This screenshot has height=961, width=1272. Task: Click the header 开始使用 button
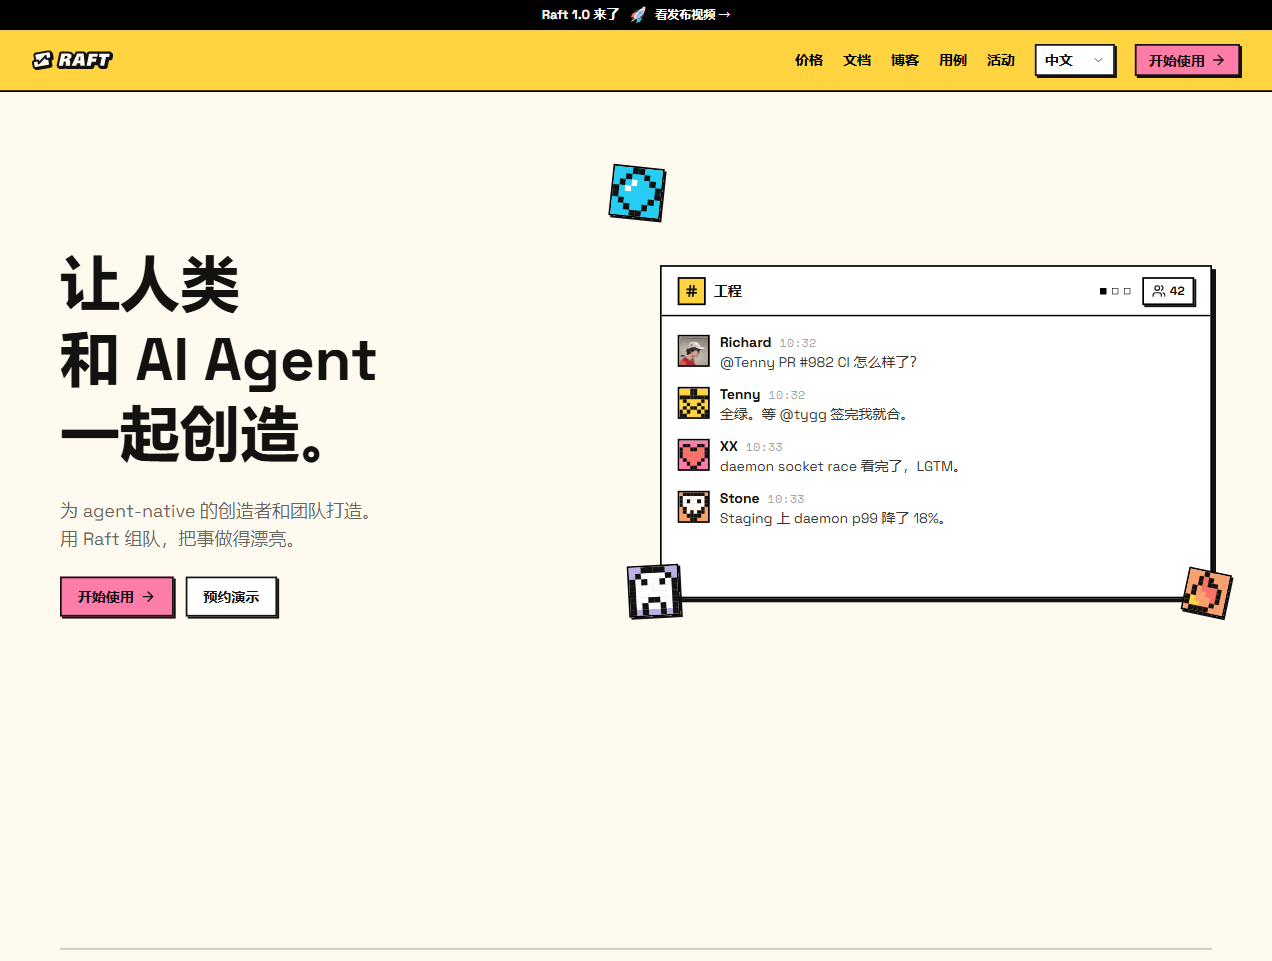click(x=1187, y=60)
